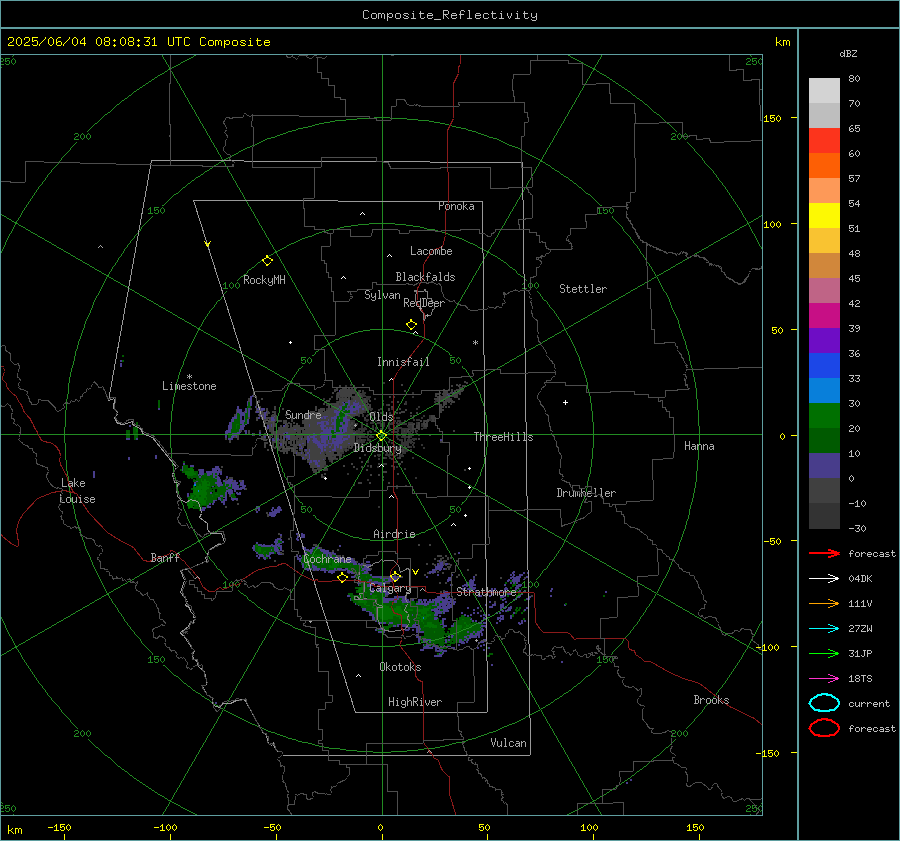
Task: Click the Vulcan label
Action: [508, 743]
